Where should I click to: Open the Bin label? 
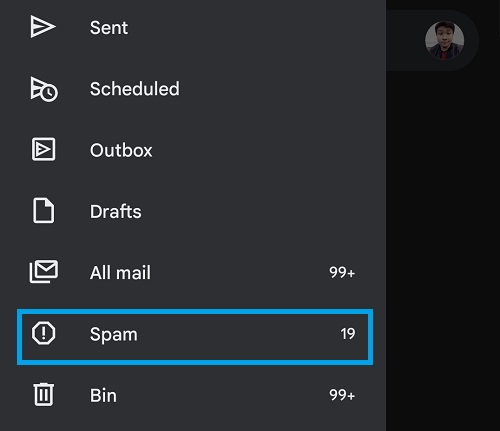pos(103,396)
